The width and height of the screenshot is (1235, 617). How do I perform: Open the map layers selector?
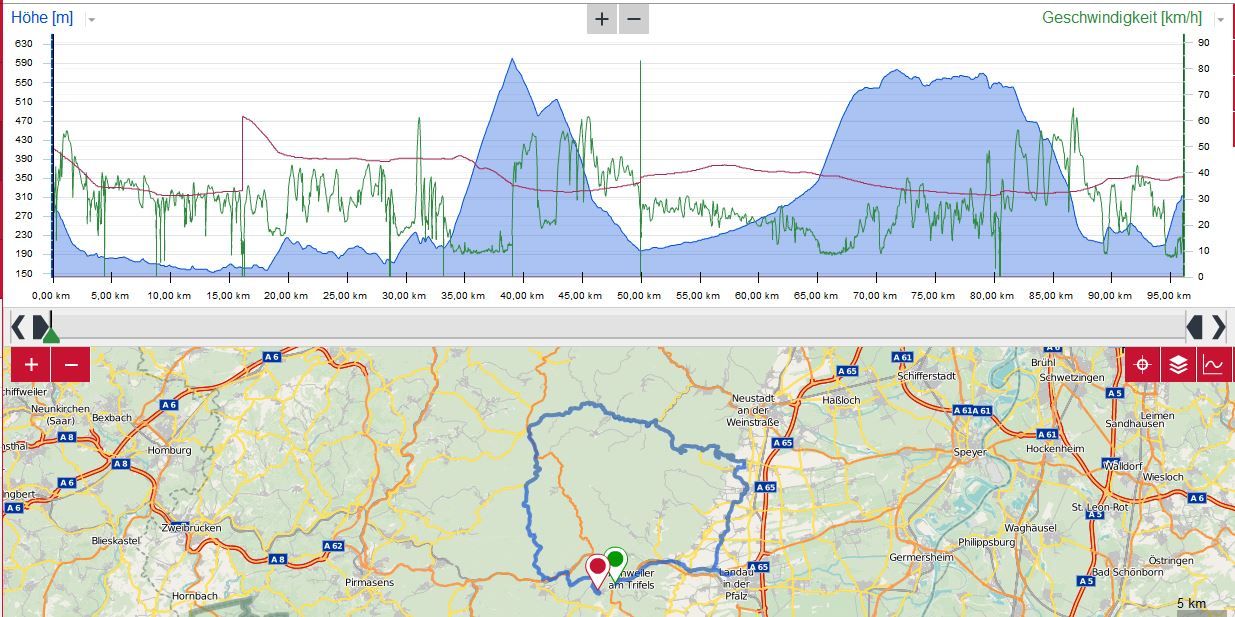[x=1179, y=365]
